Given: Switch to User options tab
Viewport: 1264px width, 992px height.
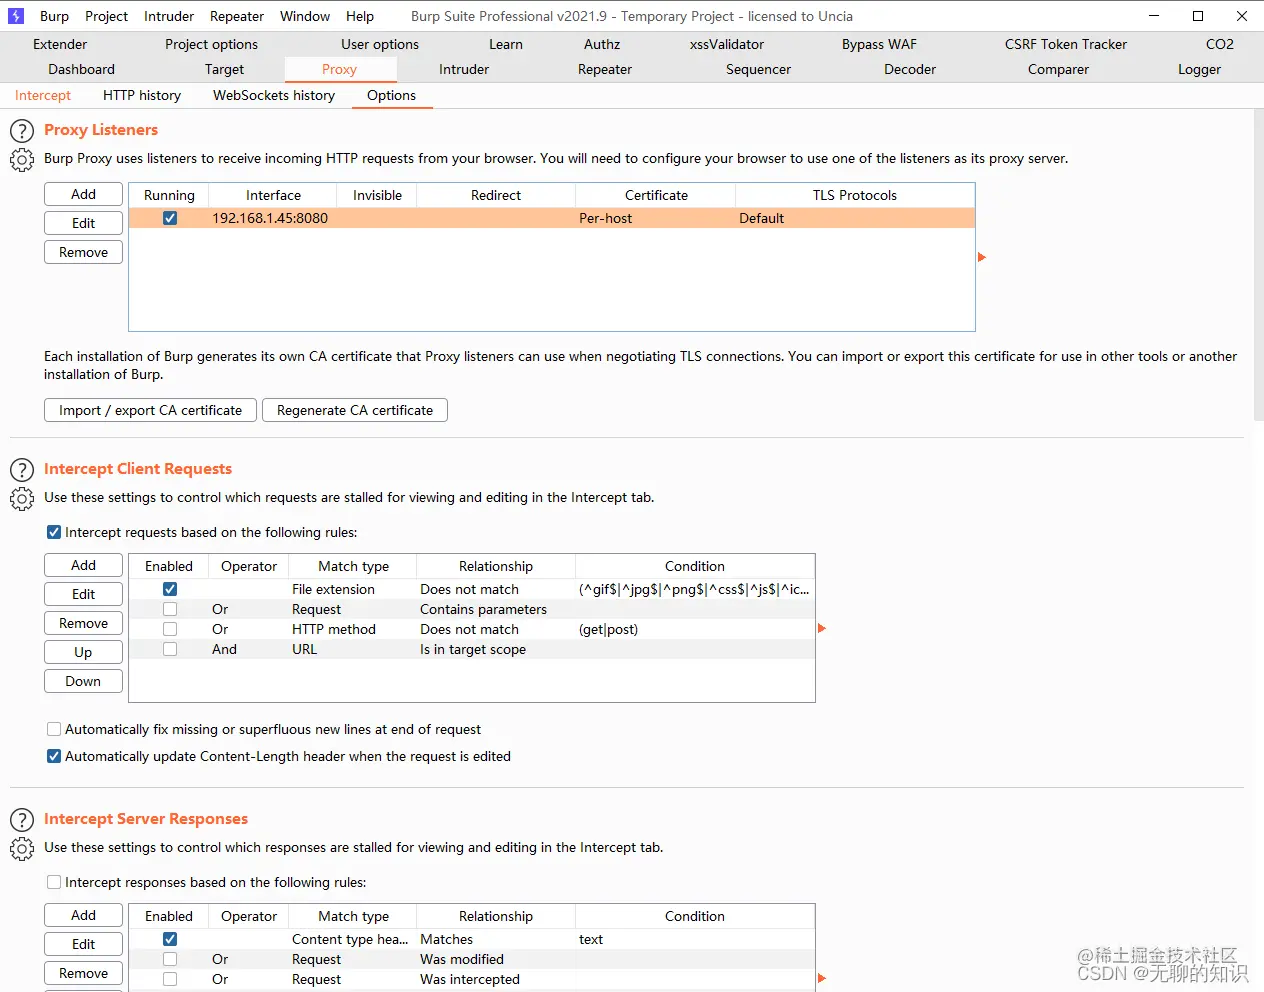Looking at the screenshot, I should coord(380,44).
